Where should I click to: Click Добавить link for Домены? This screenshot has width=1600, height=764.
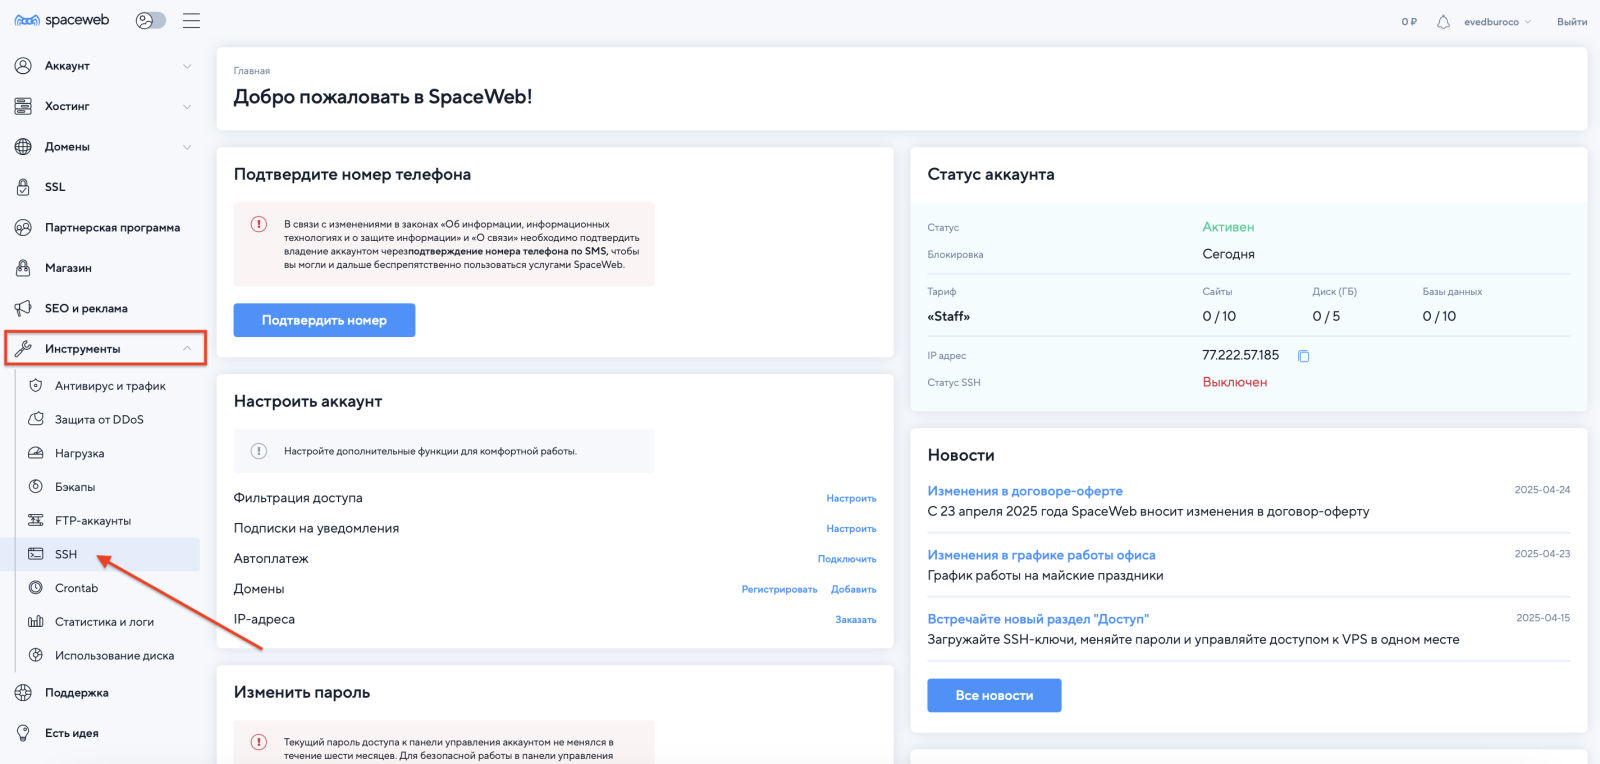pyautogui.click(x=853, y=589)
